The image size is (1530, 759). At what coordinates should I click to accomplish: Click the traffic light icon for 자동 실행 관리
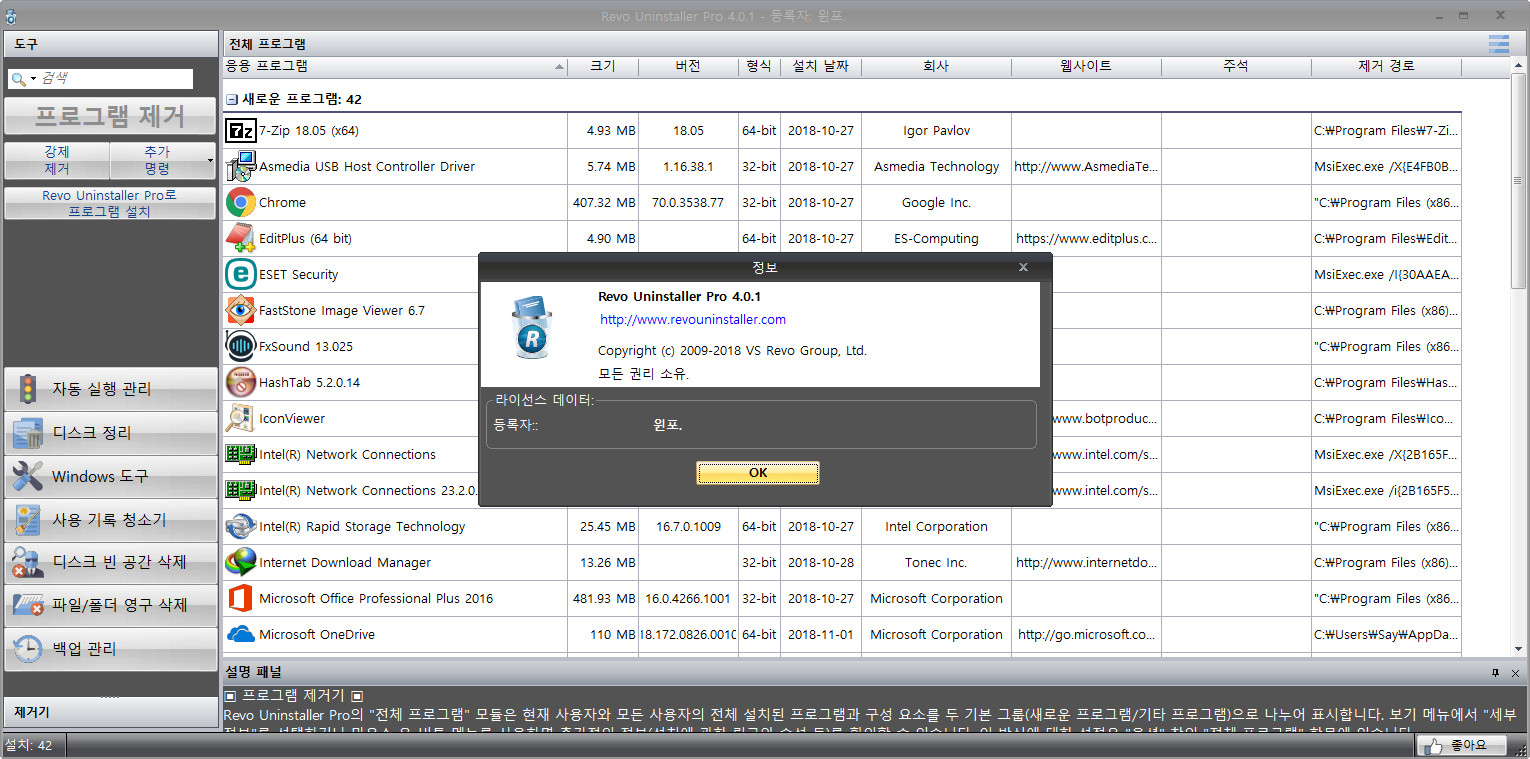point(27,388)
